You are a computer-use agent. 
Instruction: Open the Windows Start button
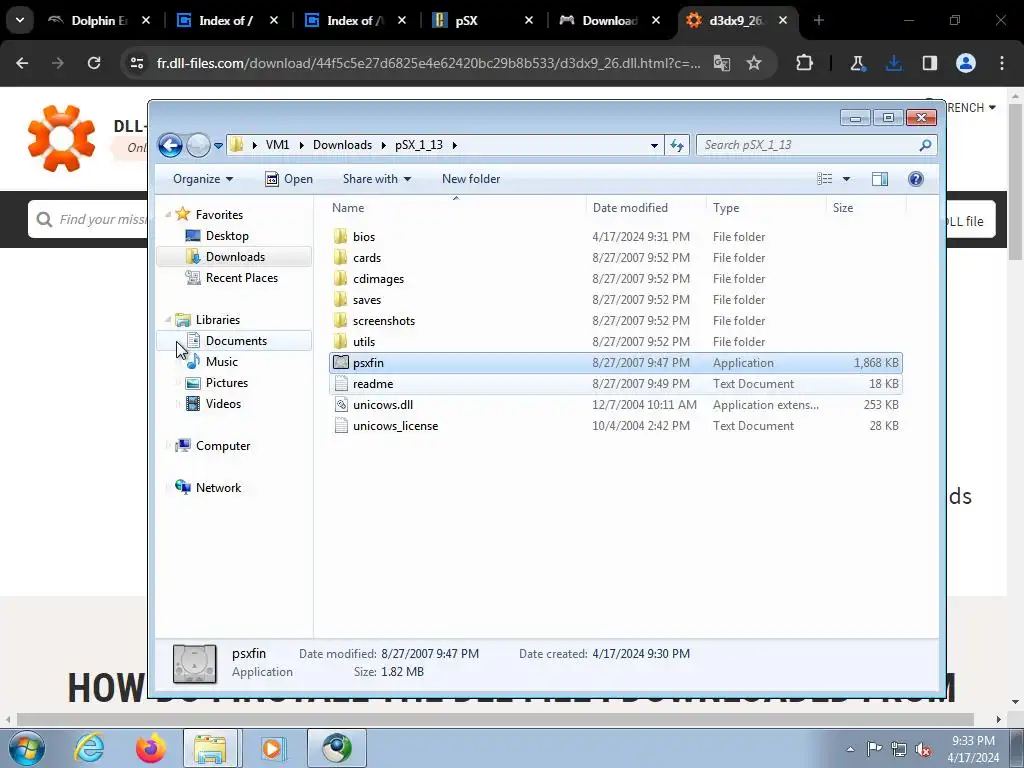tap(27, 748)
